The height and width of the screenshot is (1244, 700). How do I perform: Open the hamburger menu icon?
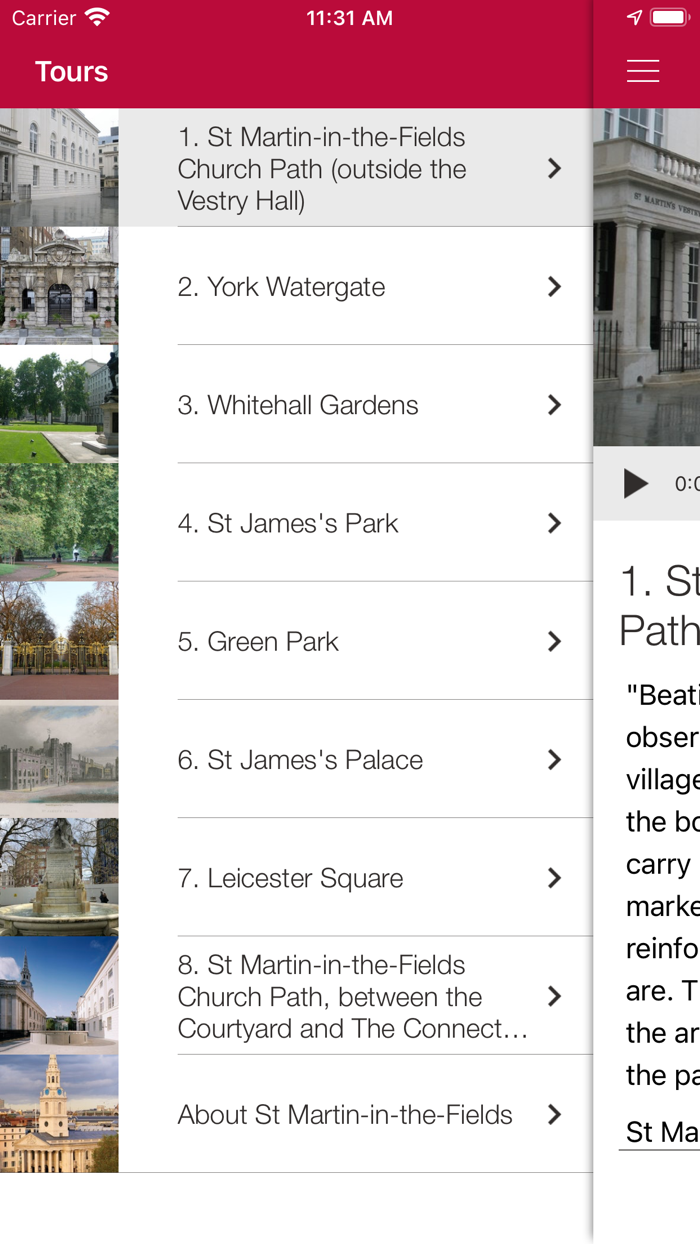(x=642, y=71)
